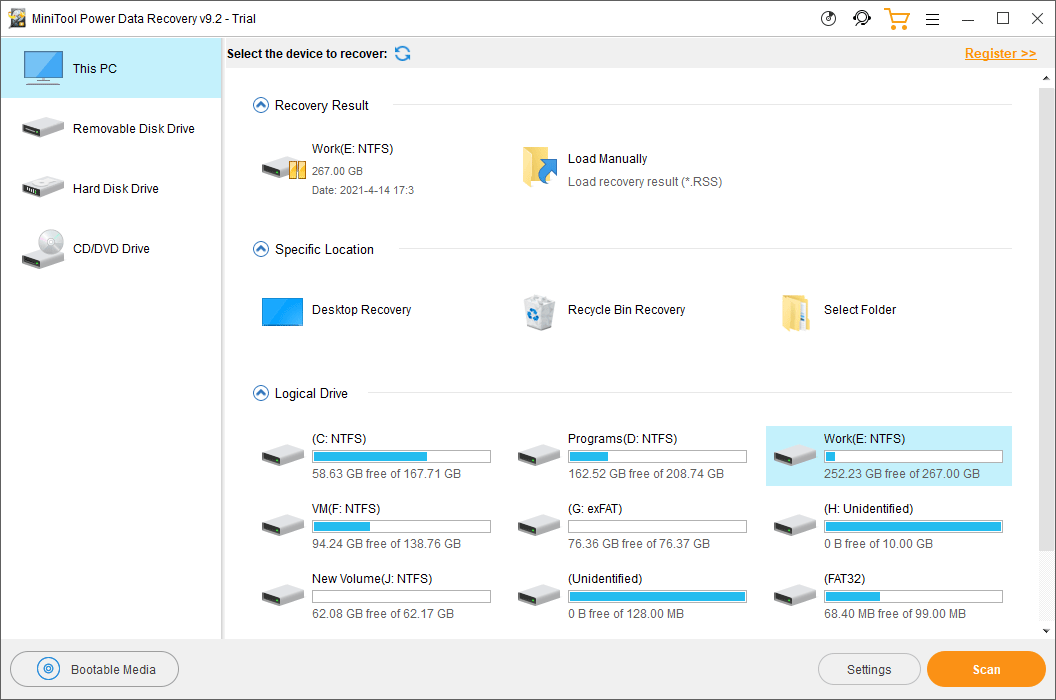This screenshot has width=1056, height=700.
Task: Open the hamburger menu icon
Action: [932, 19]
